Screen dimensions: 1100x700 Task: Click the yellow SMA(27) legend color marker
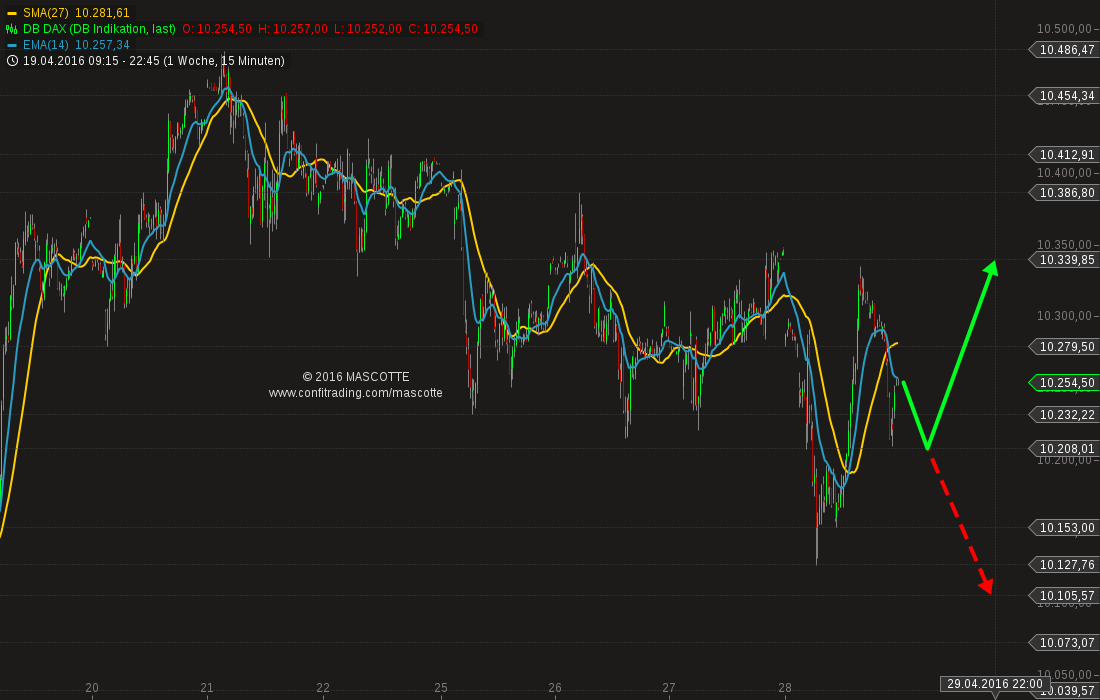(11, 13)
